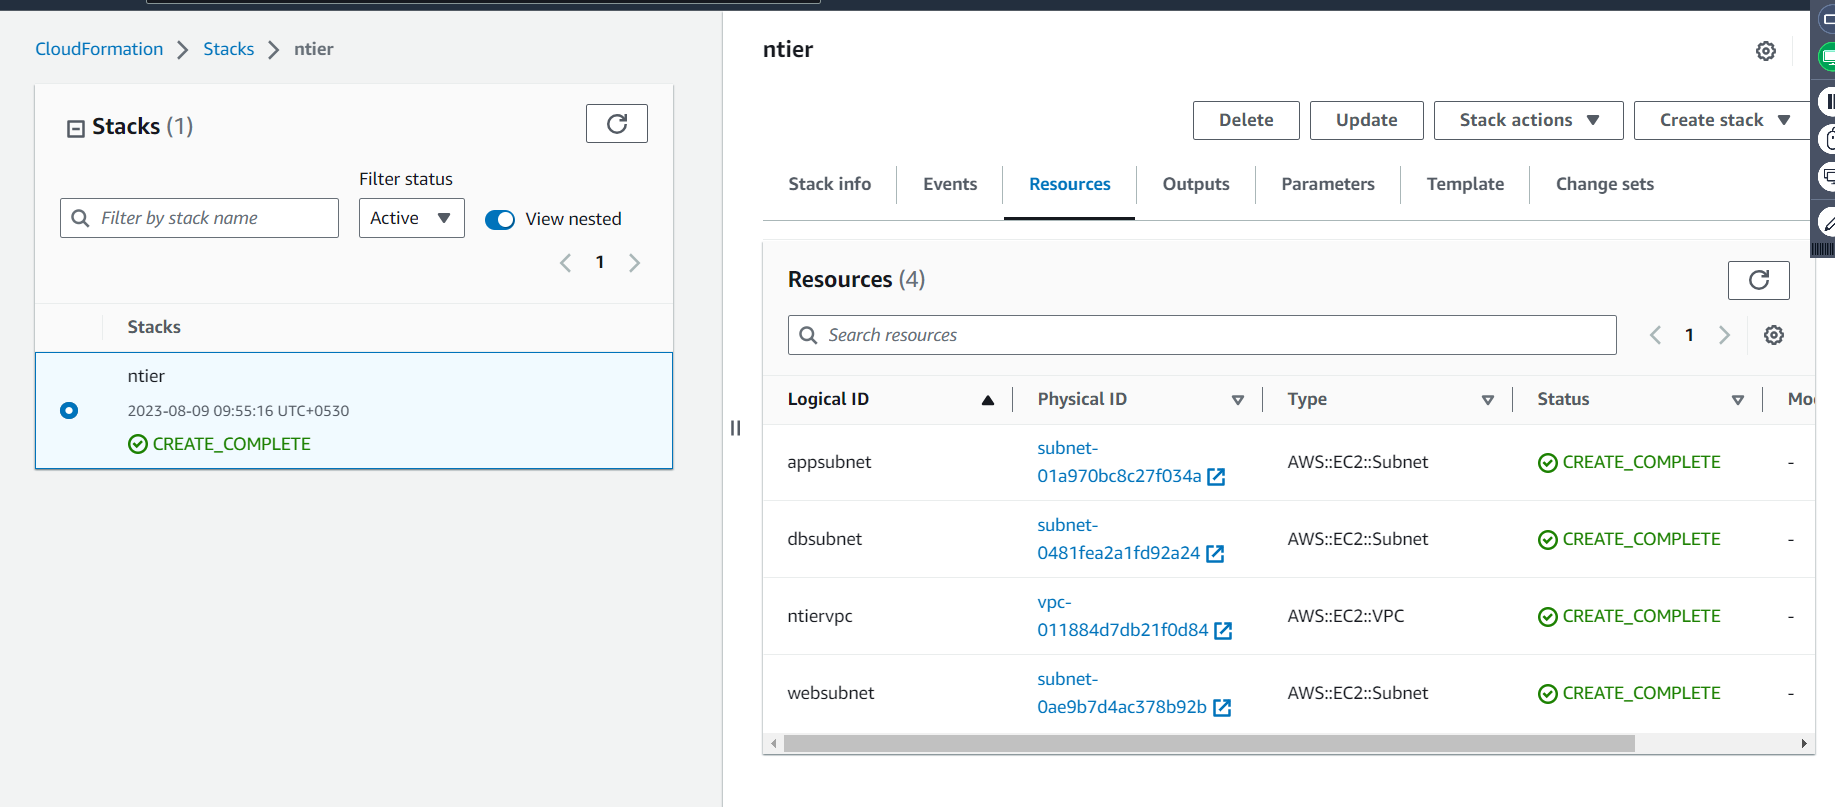Go to previous page of Resources
Image resolution: width=1835 pixels, height=807 pixels.
pos(1655,335)
